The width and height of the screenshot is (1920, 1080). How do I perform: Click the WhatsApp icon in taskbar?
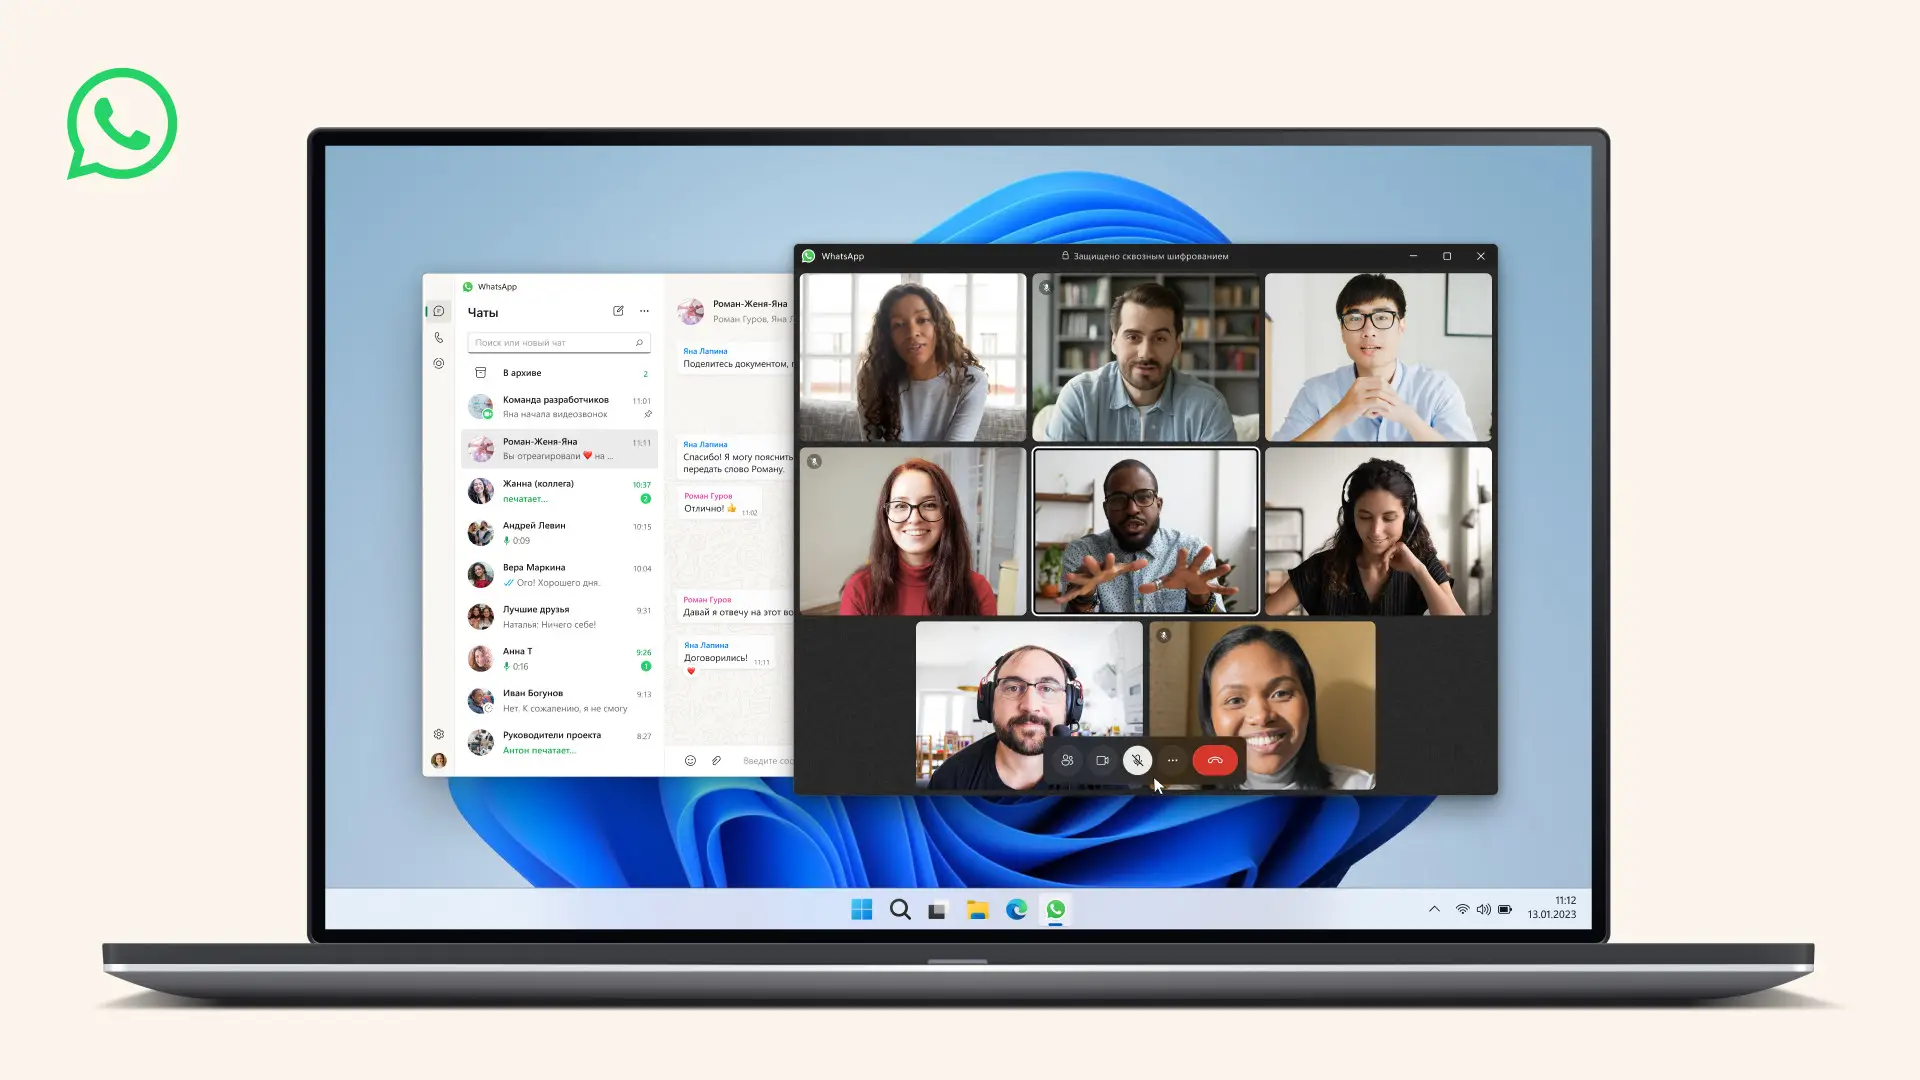pos(1056,910)
